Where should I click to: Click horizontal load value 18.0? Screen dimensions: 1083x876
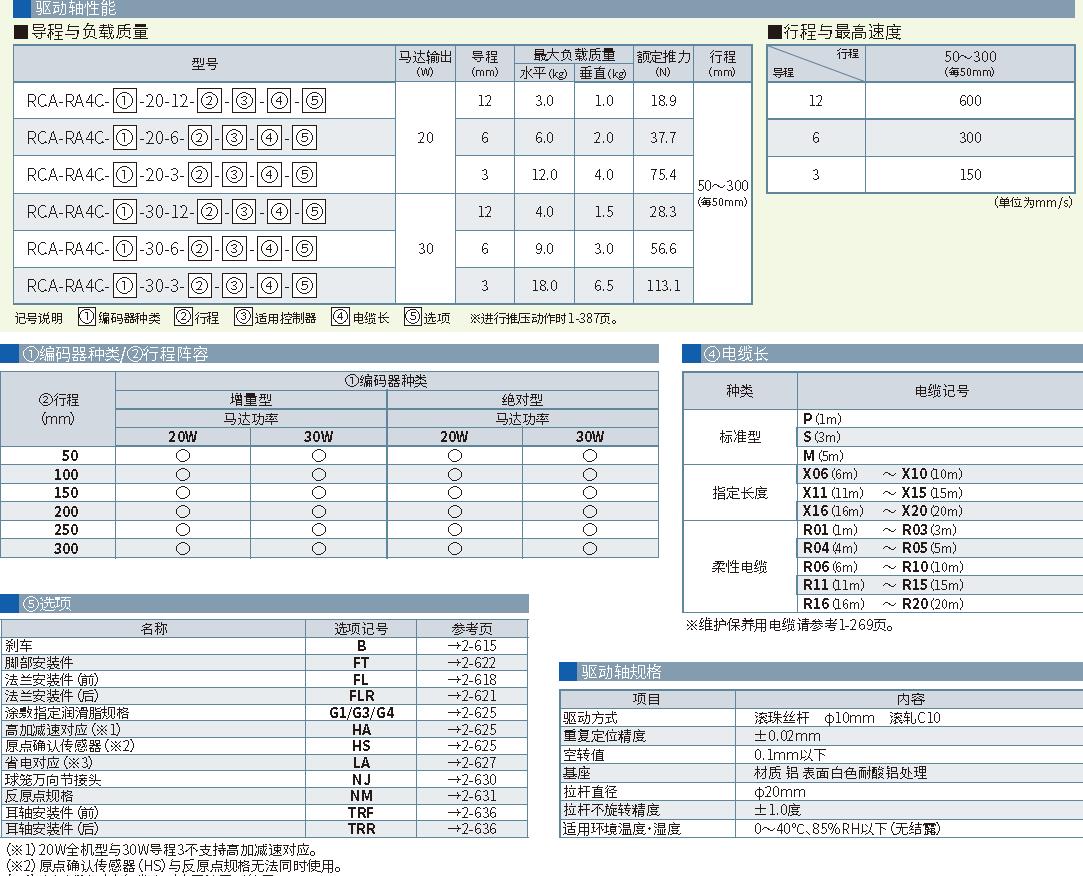(x=544, y=285)
